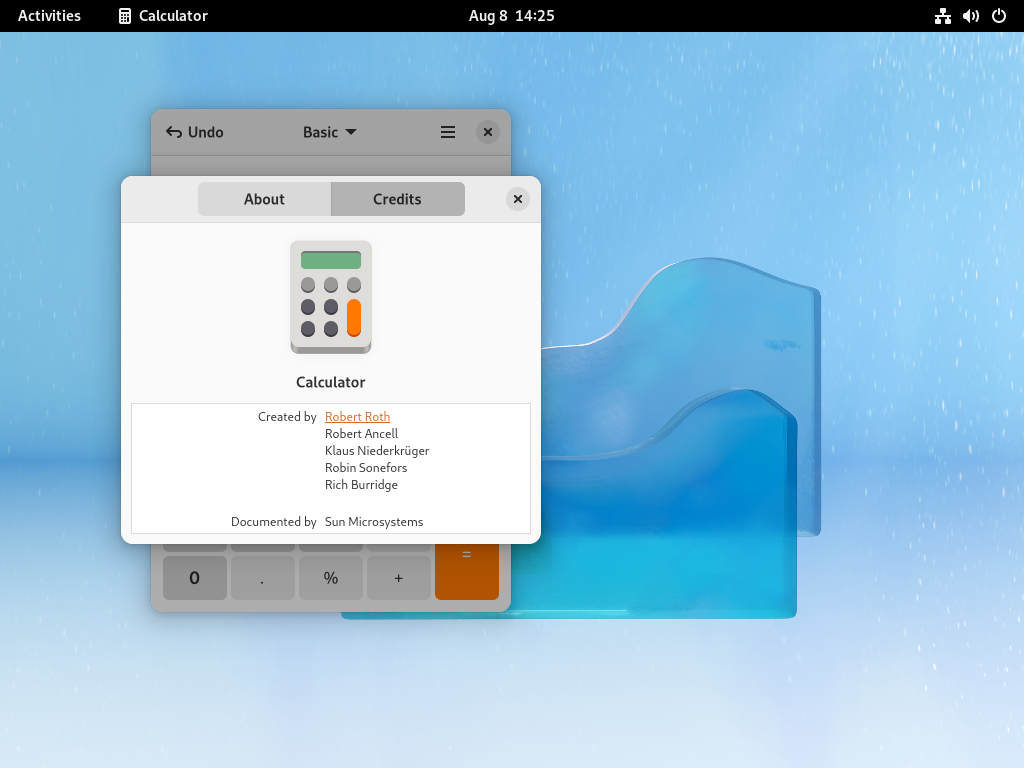Open the Activities overview
Screen dimensions: 1024x768
coord(49,16)
